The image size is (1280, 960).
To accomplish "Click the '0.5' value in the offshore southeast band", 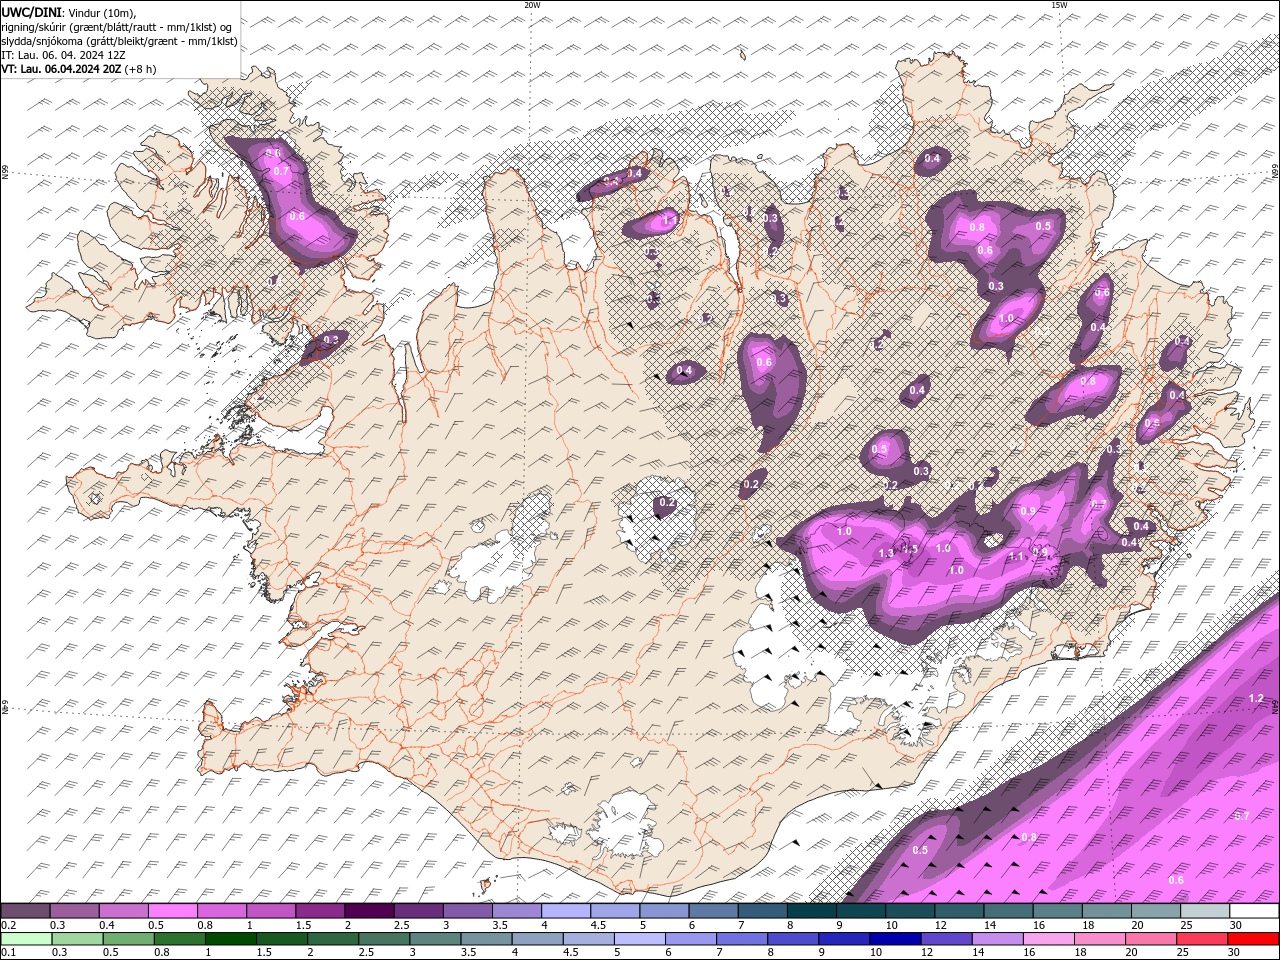I will [921, 850].
